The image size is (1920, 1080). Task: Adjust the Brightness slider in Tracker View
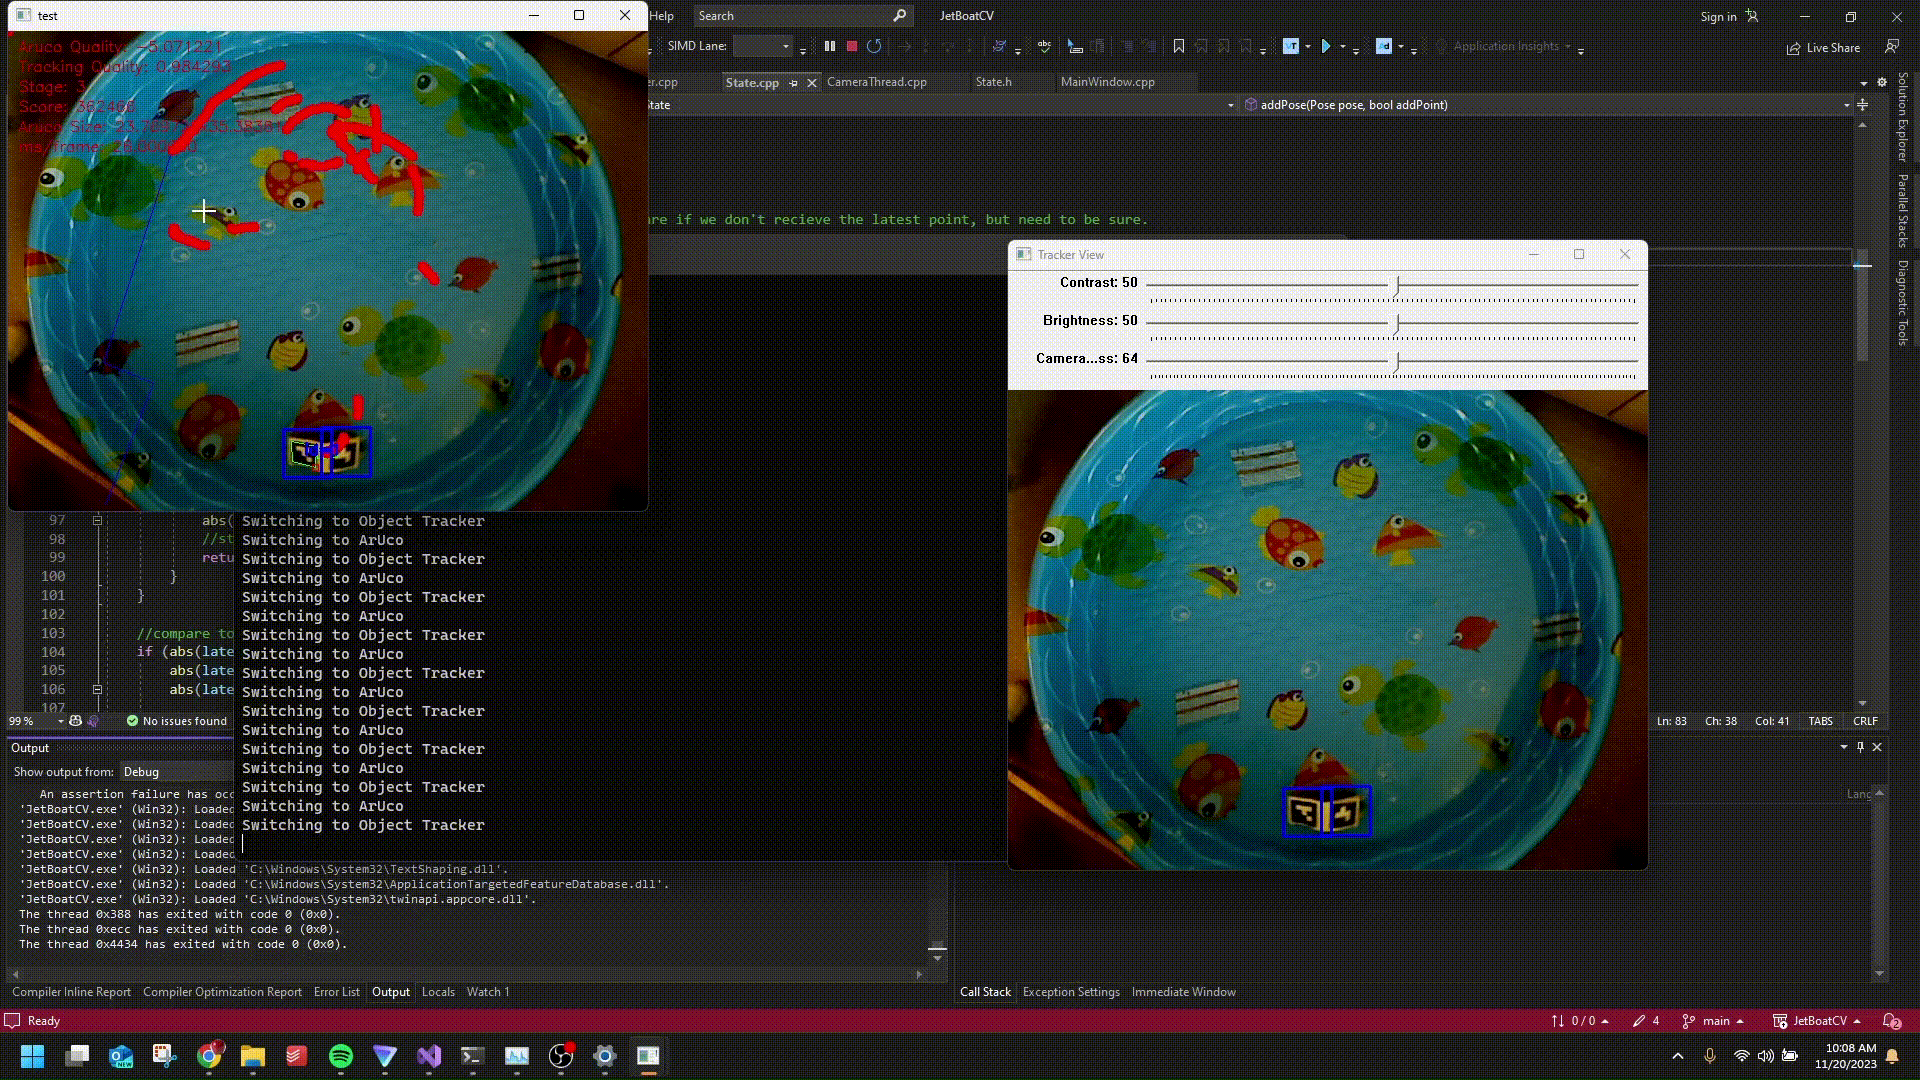(1397, 322)
